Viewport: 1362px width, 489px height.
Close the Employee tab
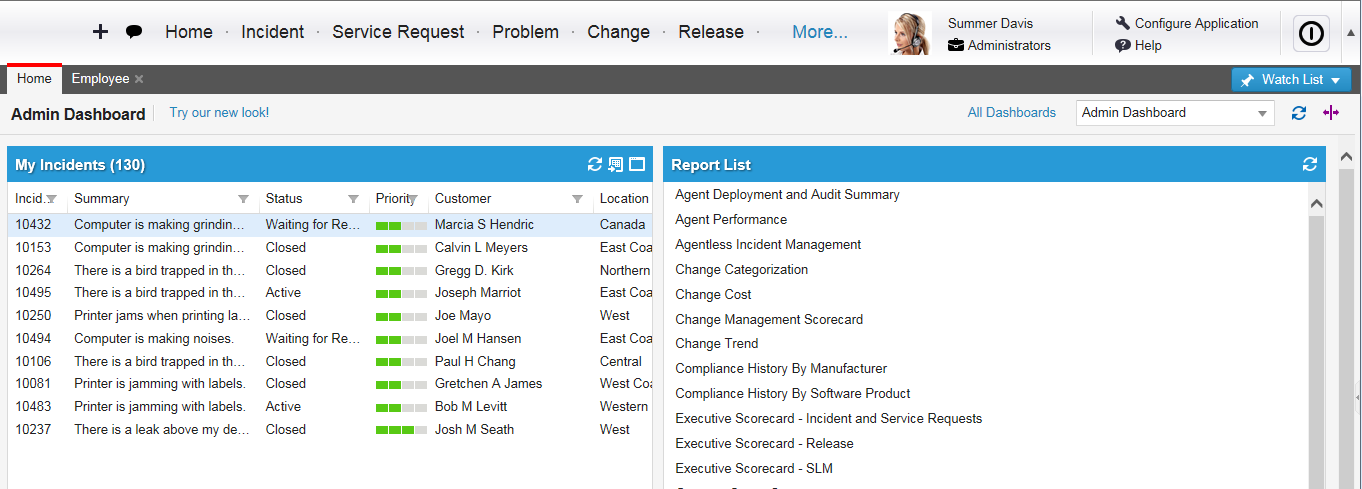[139, 79]
